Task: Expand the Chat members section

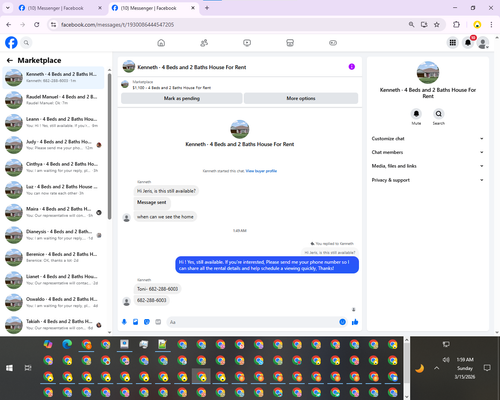Action: [428, 152]
